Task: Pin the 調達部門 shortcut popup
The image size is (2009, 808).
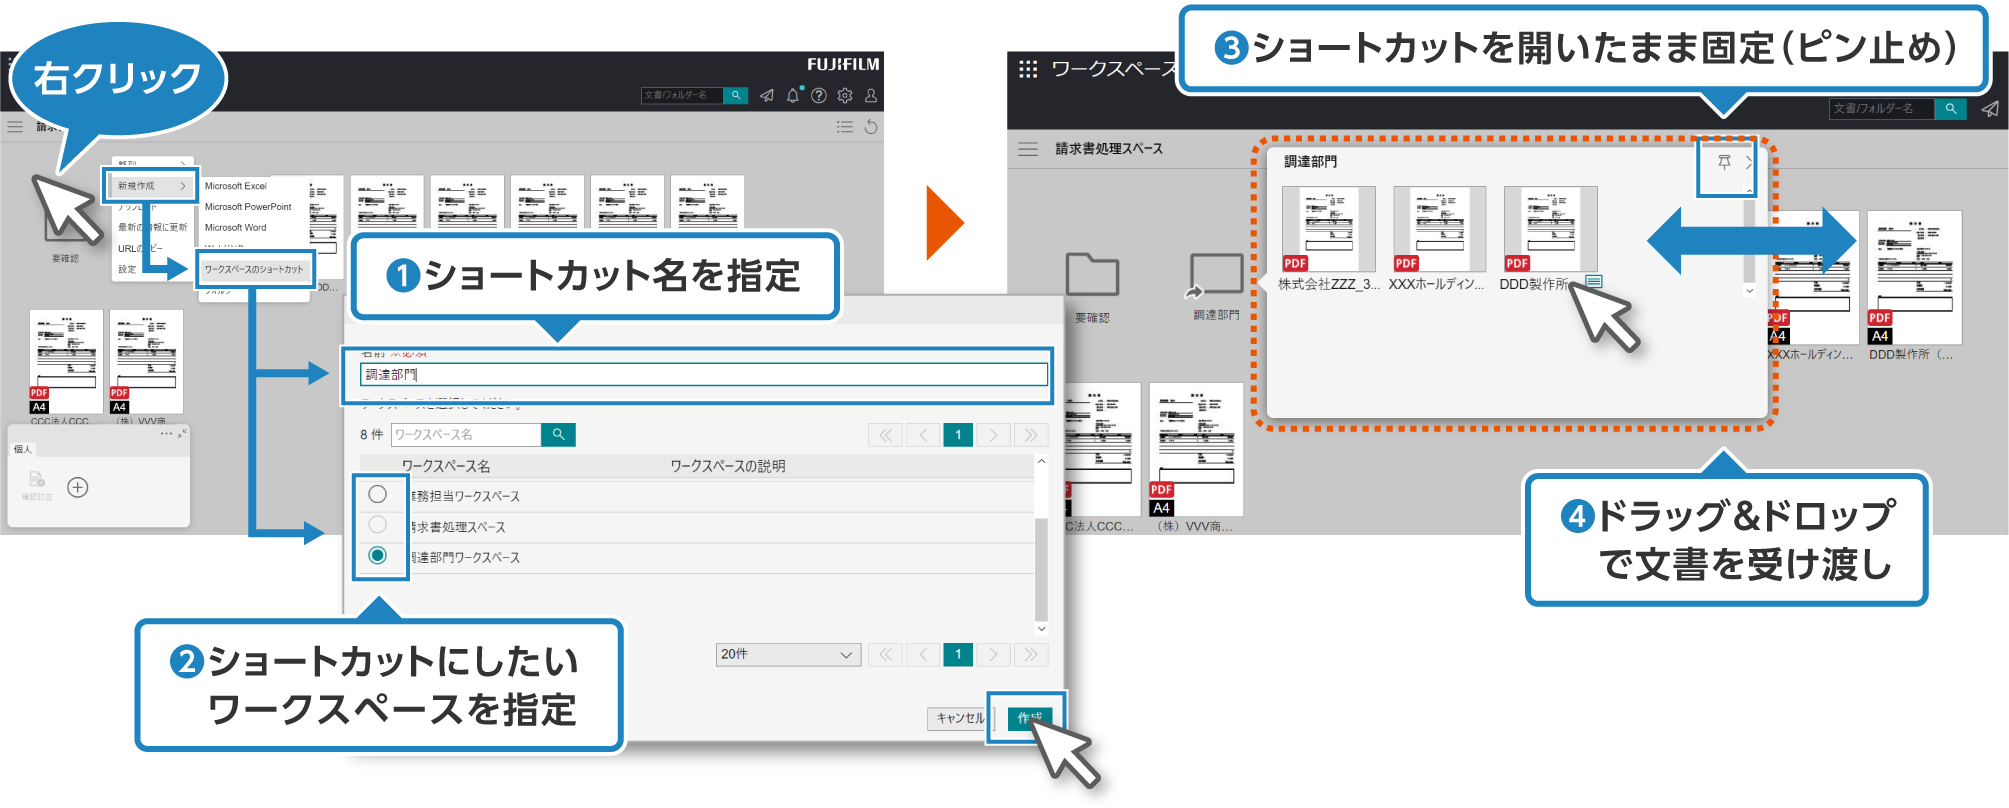Action: (x=1724, y=162)
